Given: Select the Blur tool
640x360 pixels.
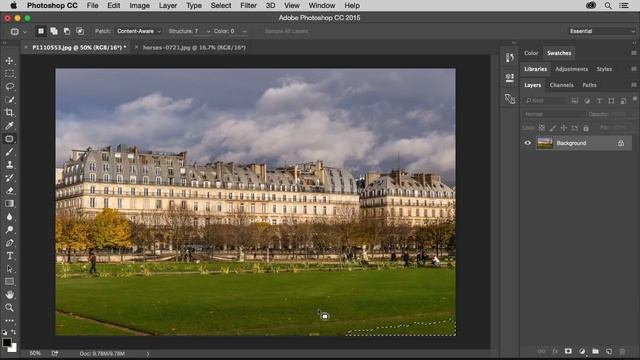Looking at the screenshot, I should (9, 217).
